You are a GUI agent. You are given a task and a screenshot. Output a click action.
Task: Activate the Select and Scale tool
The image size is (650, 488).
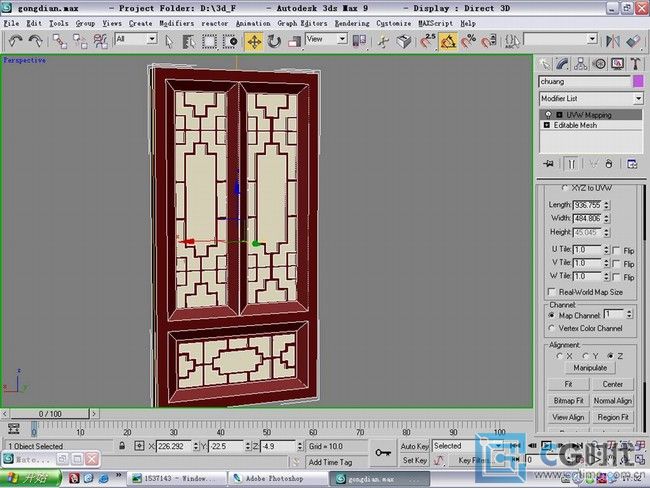tap(294, 41)
